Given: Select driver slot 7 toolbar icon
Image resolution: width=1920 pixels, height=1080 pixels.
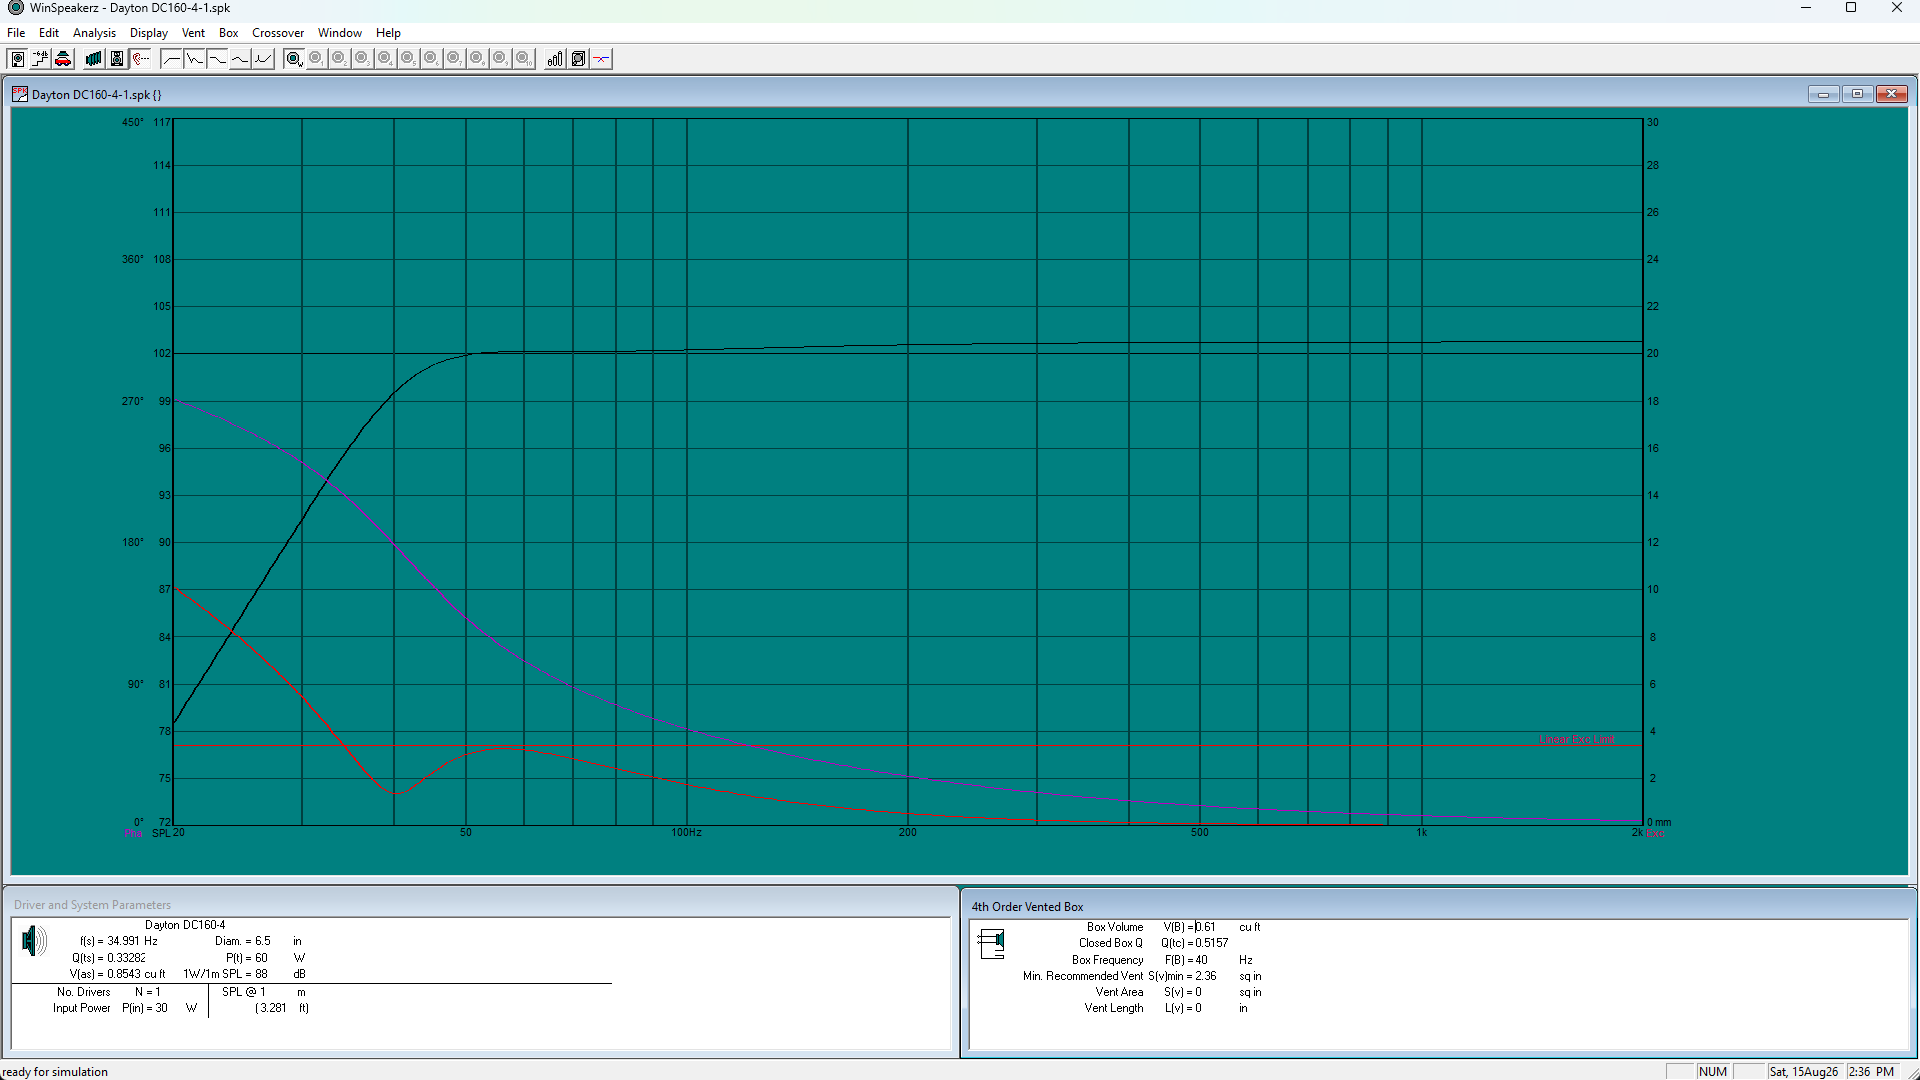Looking at the screenshot, I should (454, 59).
